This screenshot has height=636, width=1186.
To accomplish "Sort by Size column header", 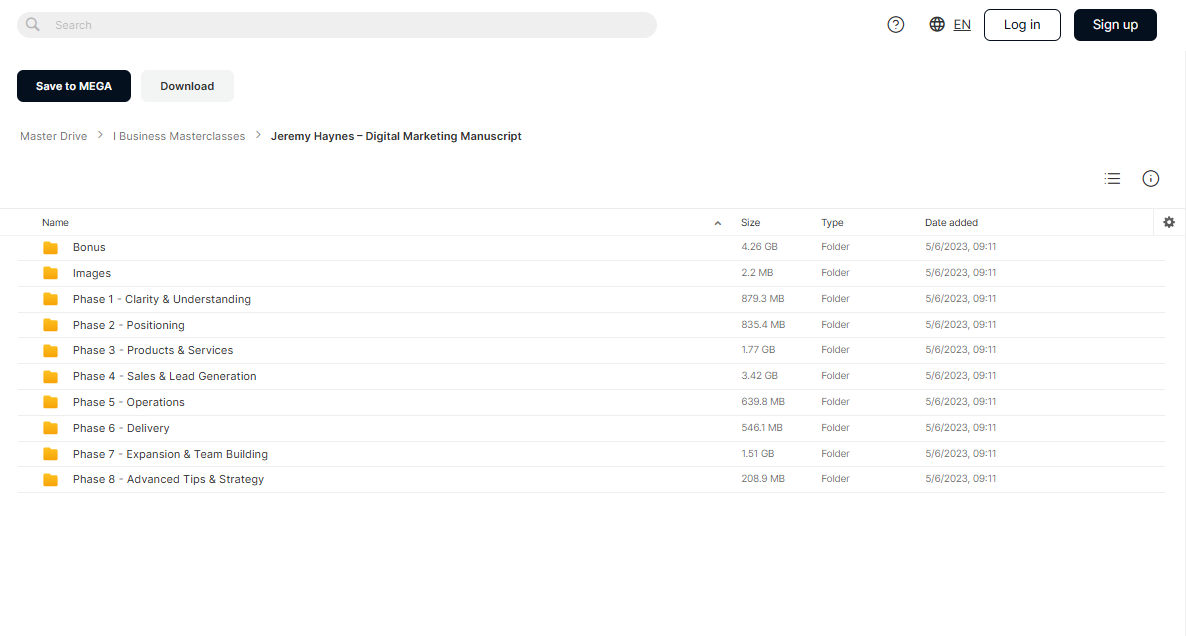I will (x=750, y=222).
